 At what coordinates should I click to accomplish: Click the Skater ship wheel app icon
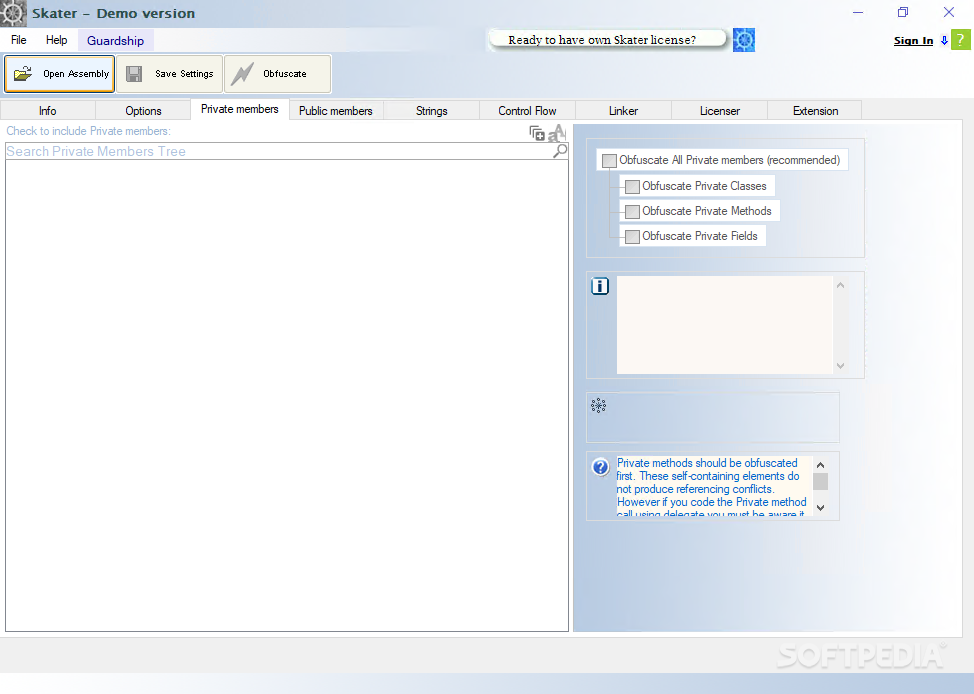(13, 13)
